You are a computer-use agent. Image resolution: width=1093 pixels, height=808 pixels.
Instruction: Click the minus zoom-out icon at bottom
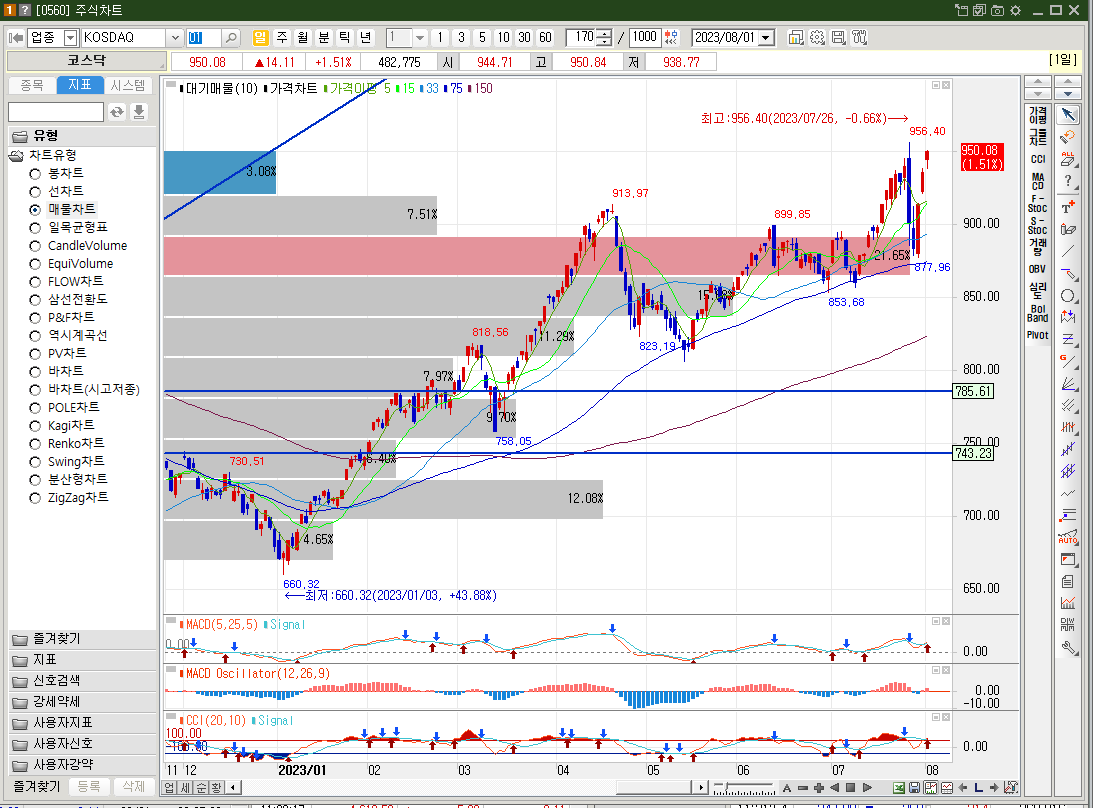pyautogui.click(x=802, y=788)
